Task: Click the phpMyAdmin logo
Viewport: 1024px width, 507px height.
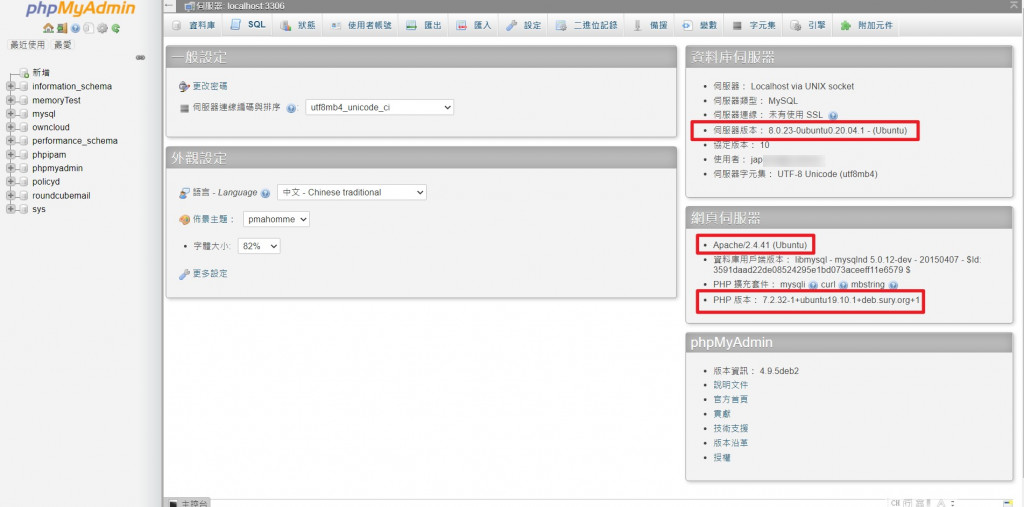Action: pyautogui.click(x=81, y=9)
